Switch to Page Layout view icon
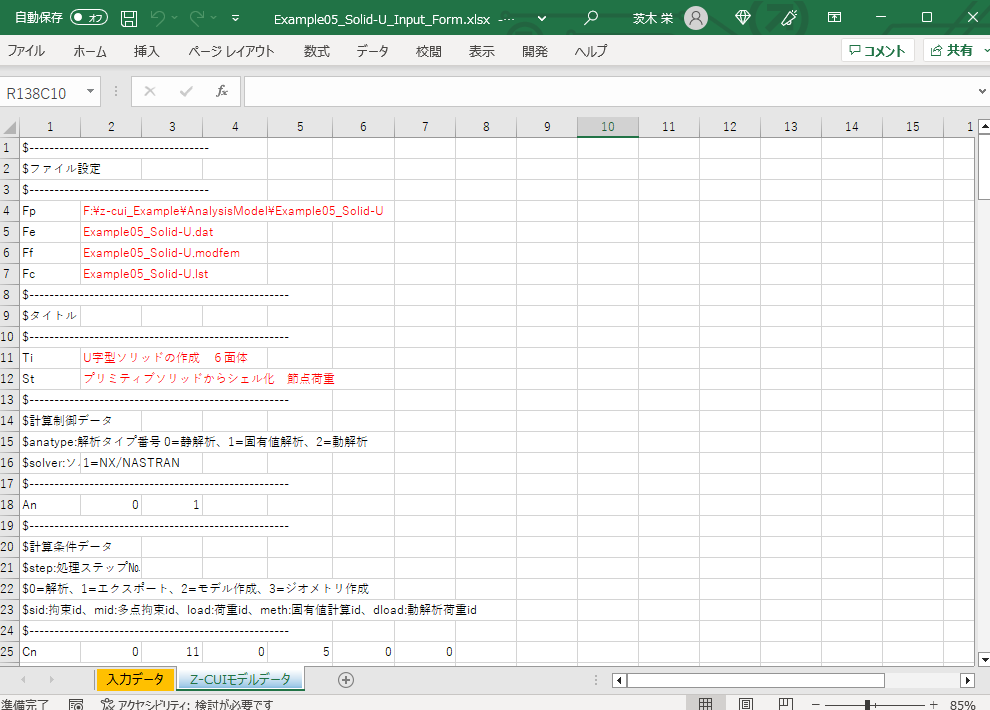The height and width of the screenshot is (710, 990). click(x=745, y=703)
